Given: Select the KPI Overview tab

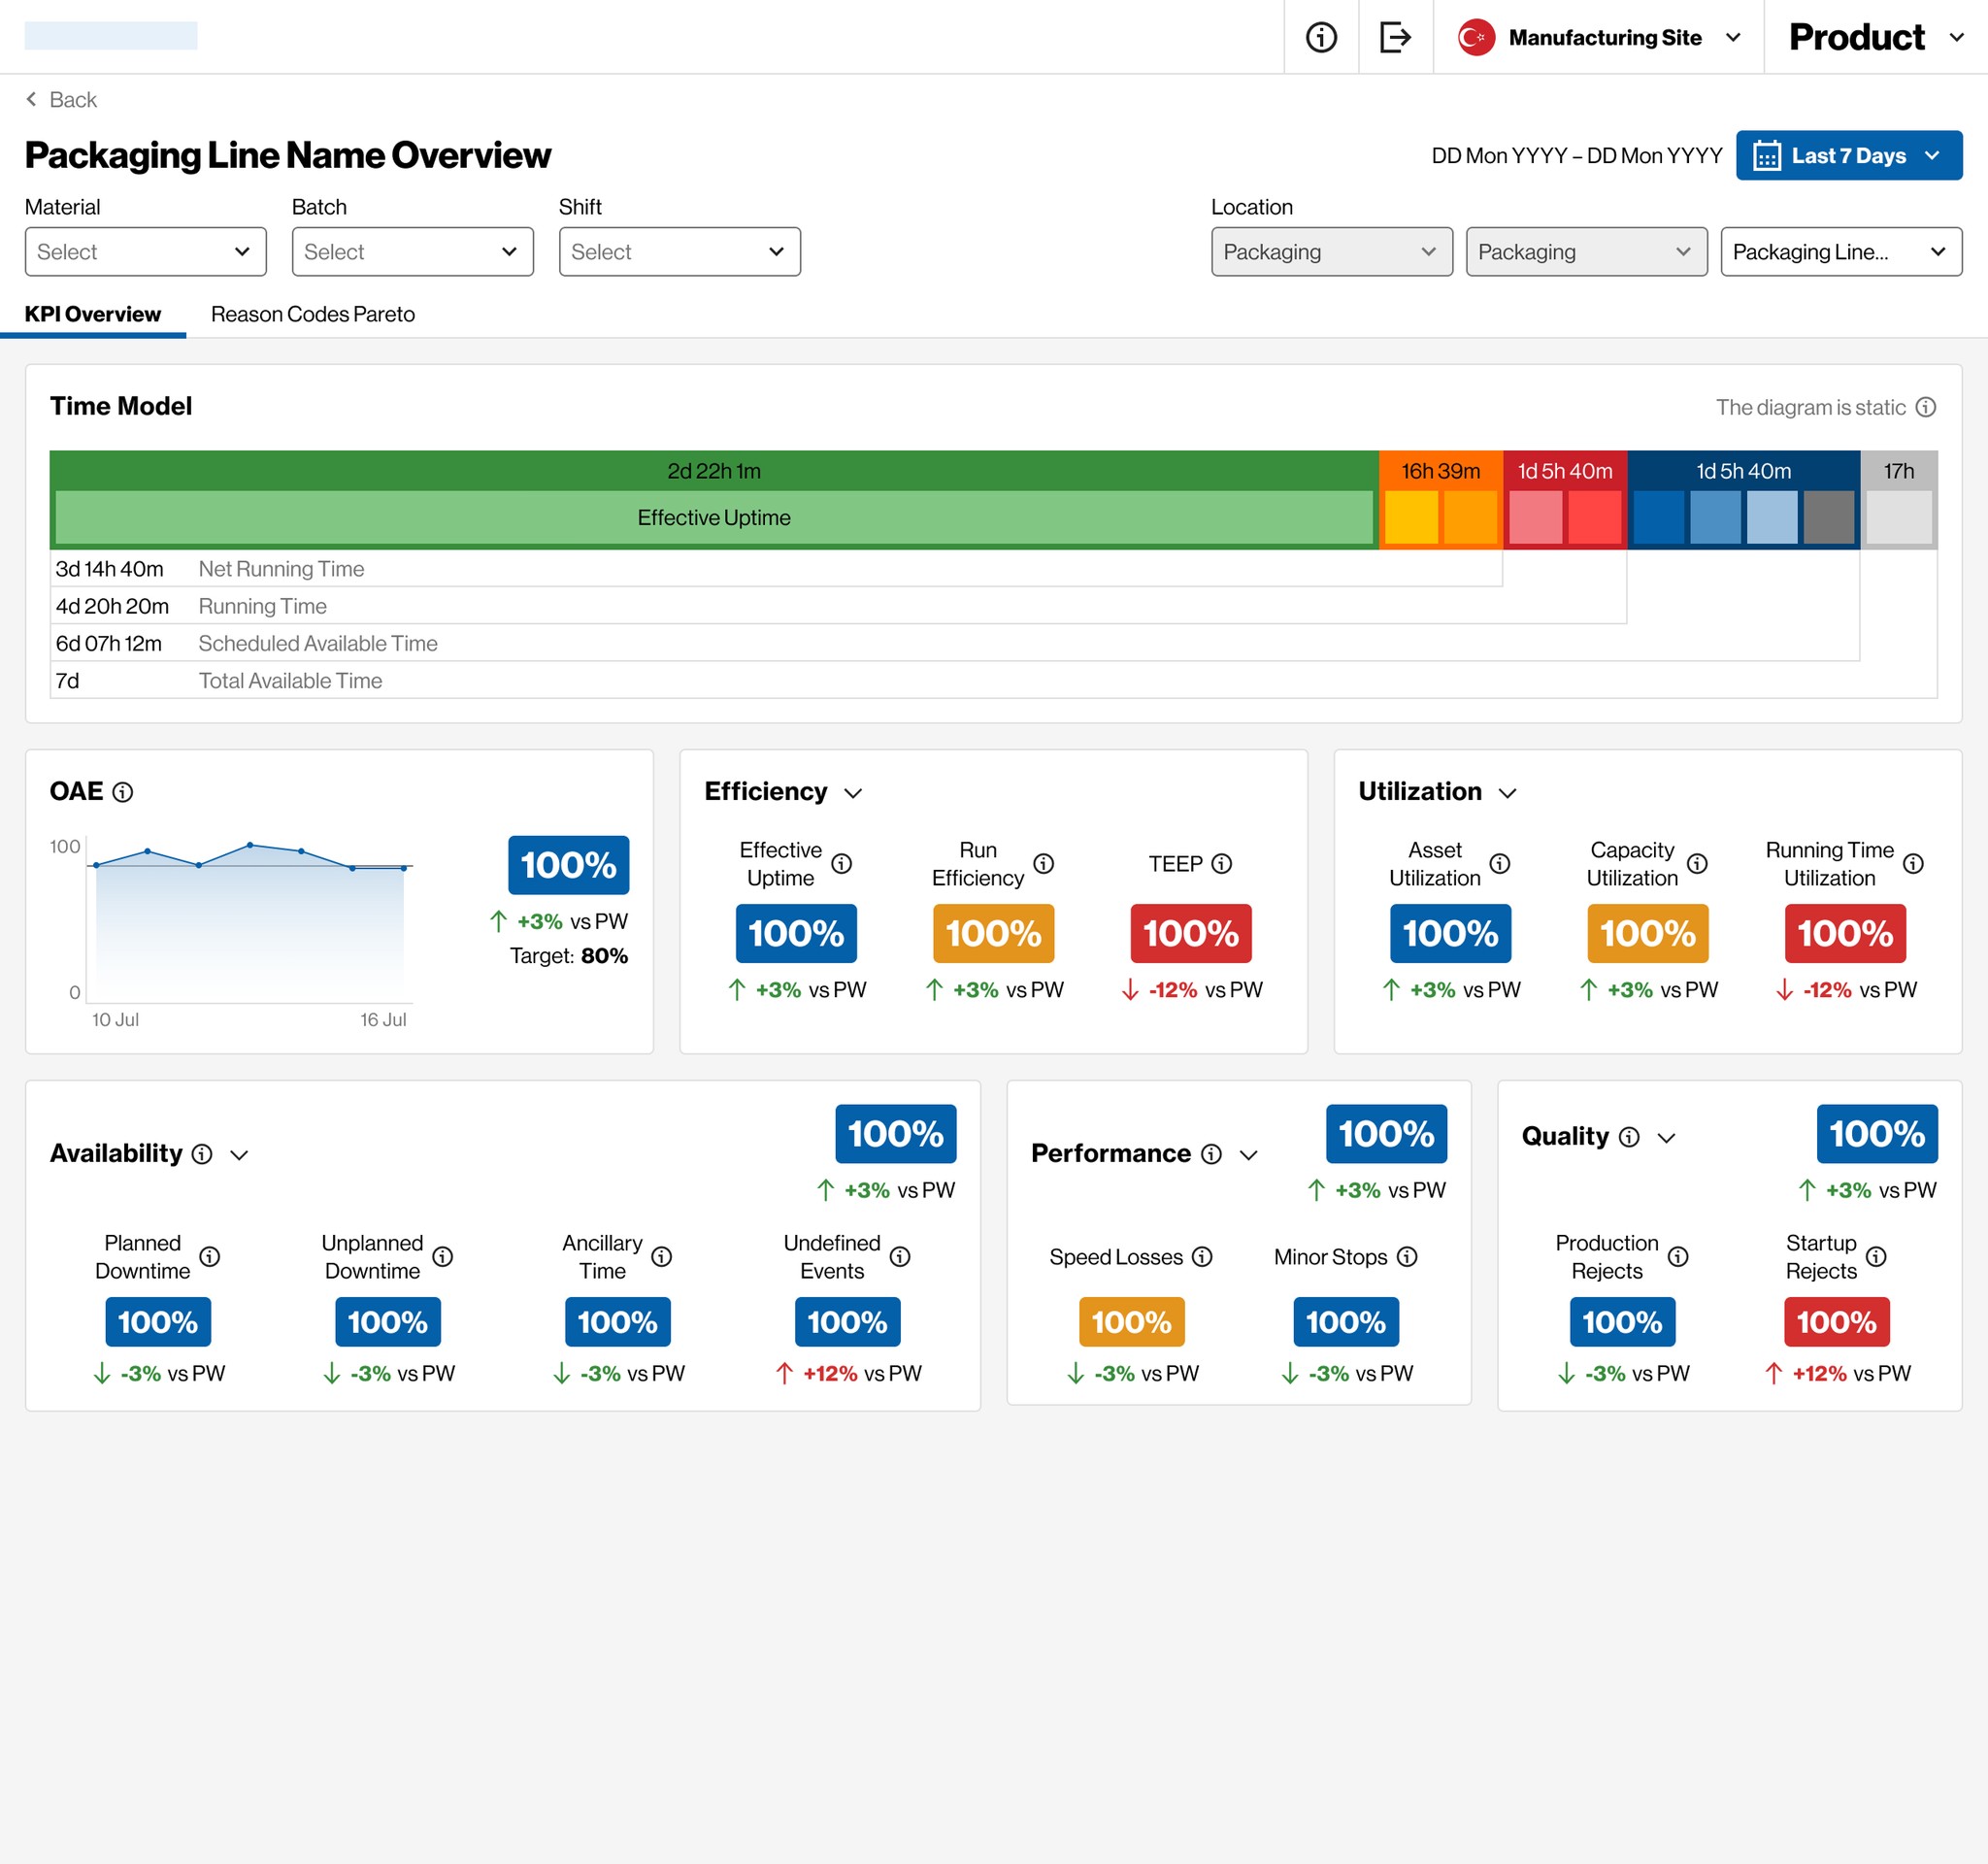Looking at the screenshot, I should click(92, 314).
